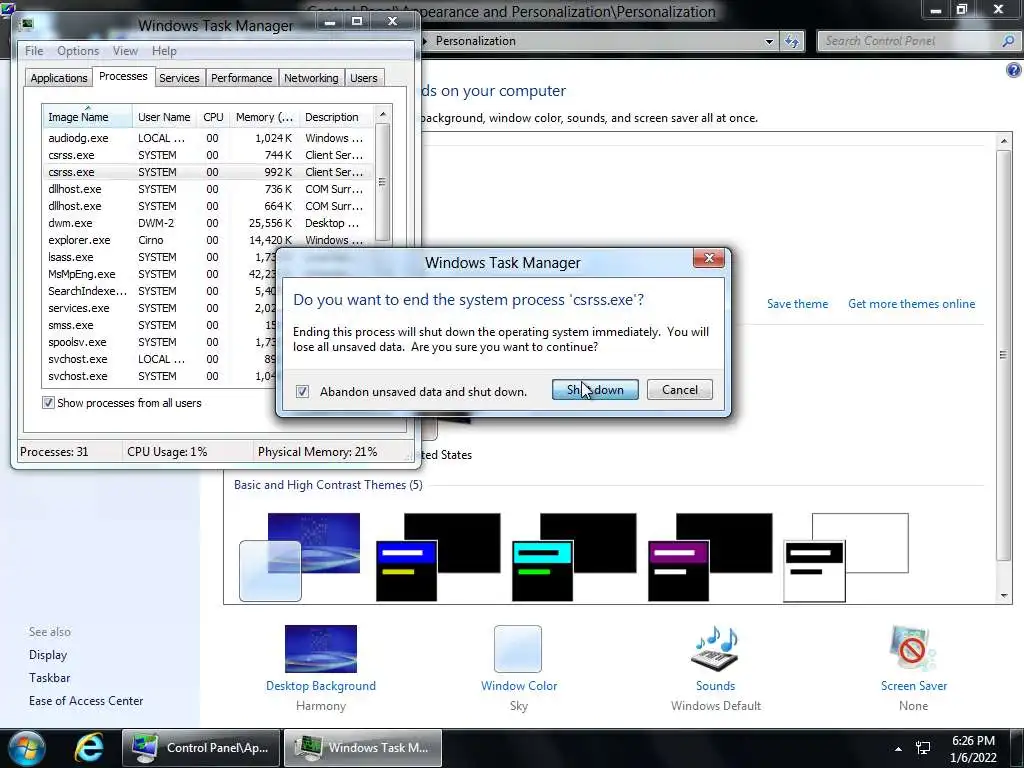
Task: Select the smss.exe process row
Action: tap(160, 325)
